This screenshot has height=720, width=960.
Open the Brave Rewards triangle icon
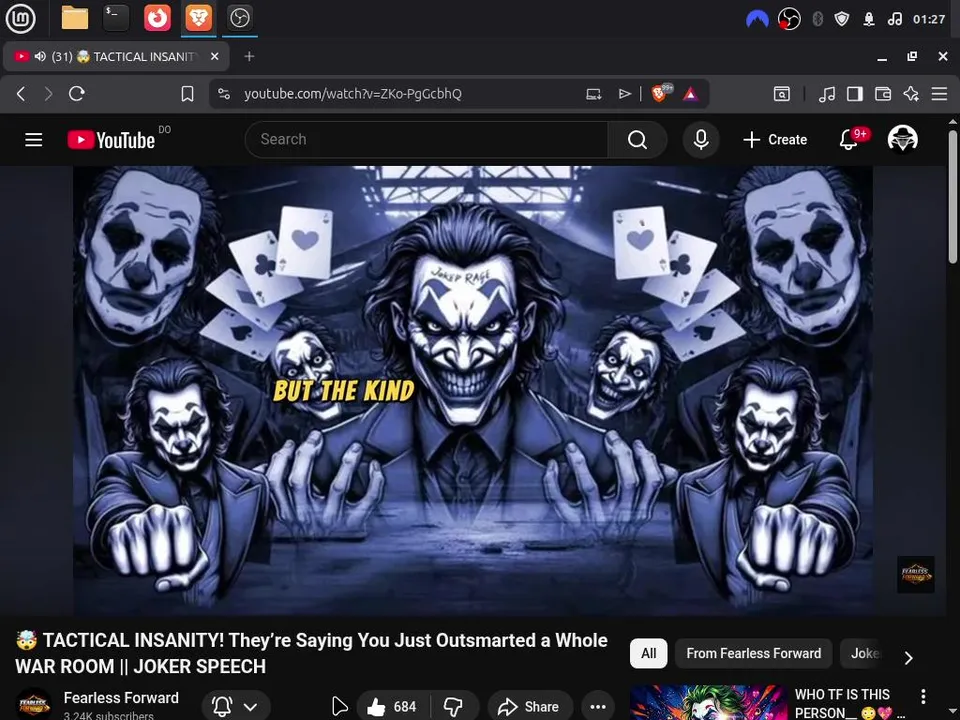pos(691,94)
